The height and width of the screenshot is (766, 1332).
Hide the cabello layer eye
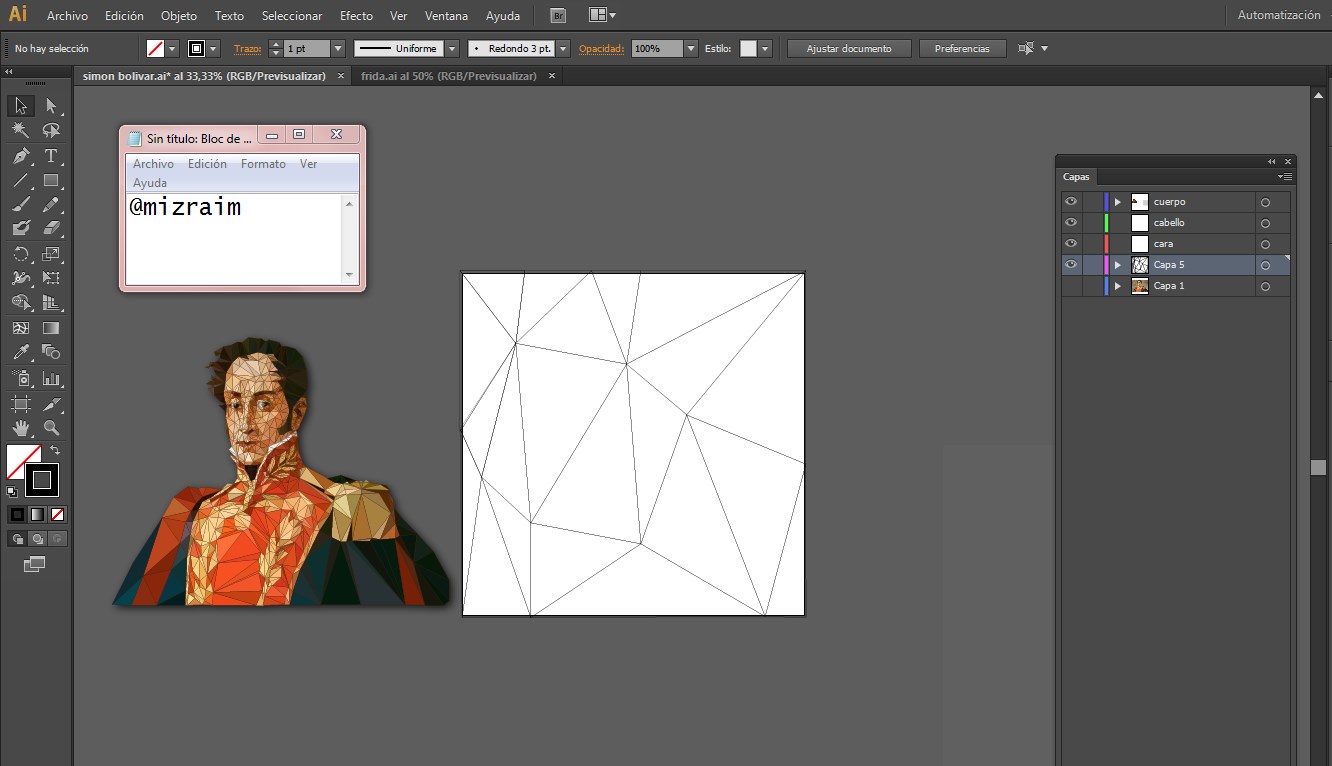(1071, 222)
